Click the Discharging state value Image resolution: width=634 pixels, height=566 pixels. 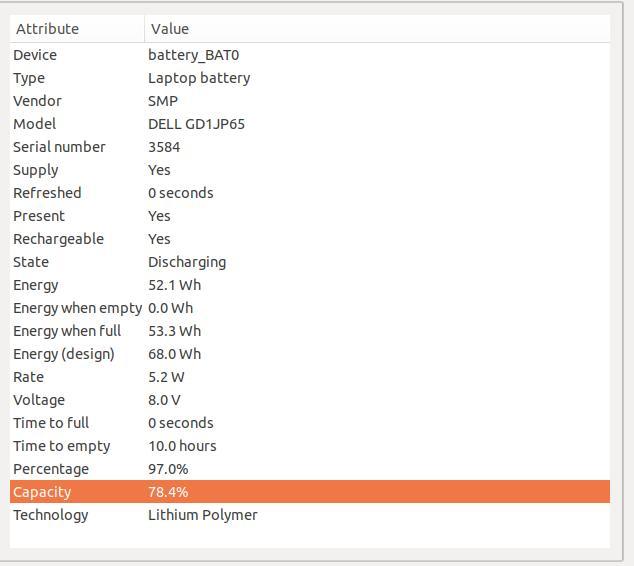coord(187,263)
